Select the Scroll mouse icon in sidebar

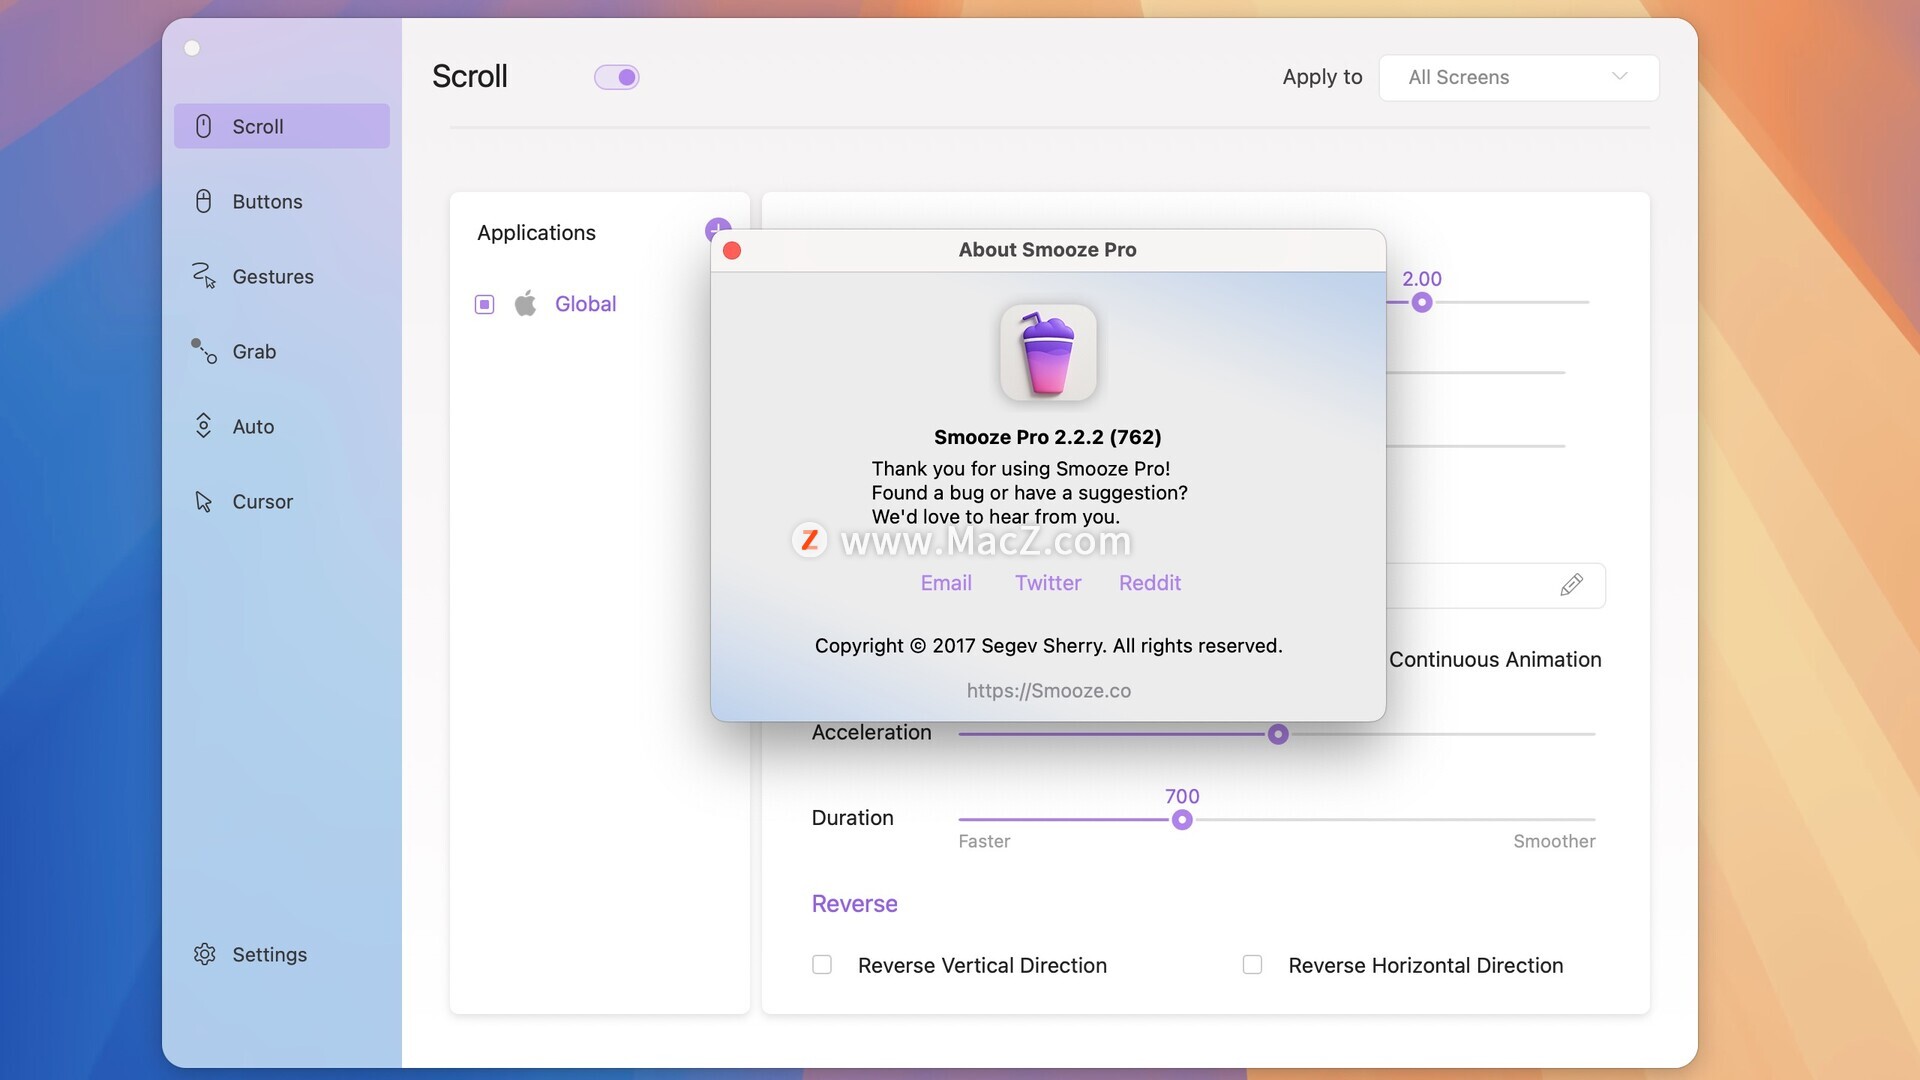[x=203, y=126]
